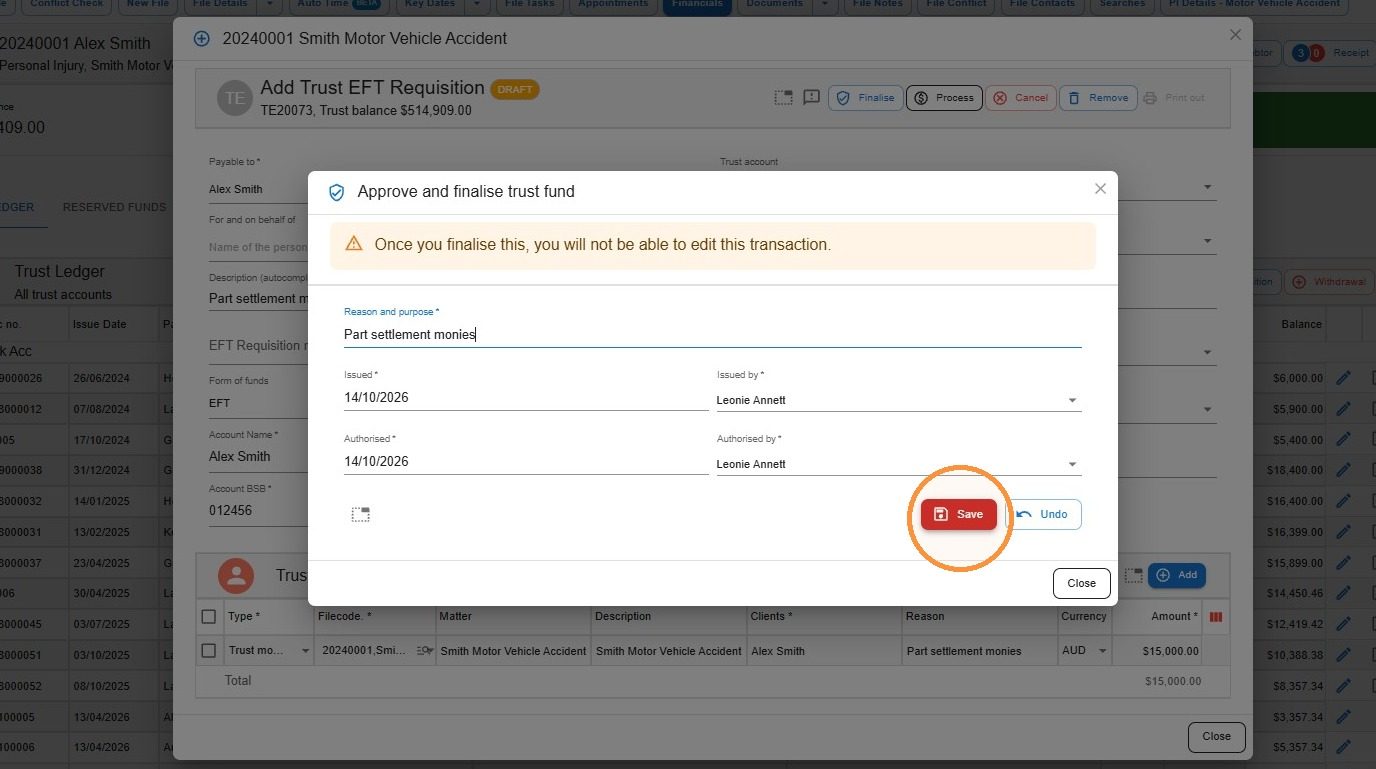
Task: Click the Finalise shield button in requisition header
Action: click(865, 98)
